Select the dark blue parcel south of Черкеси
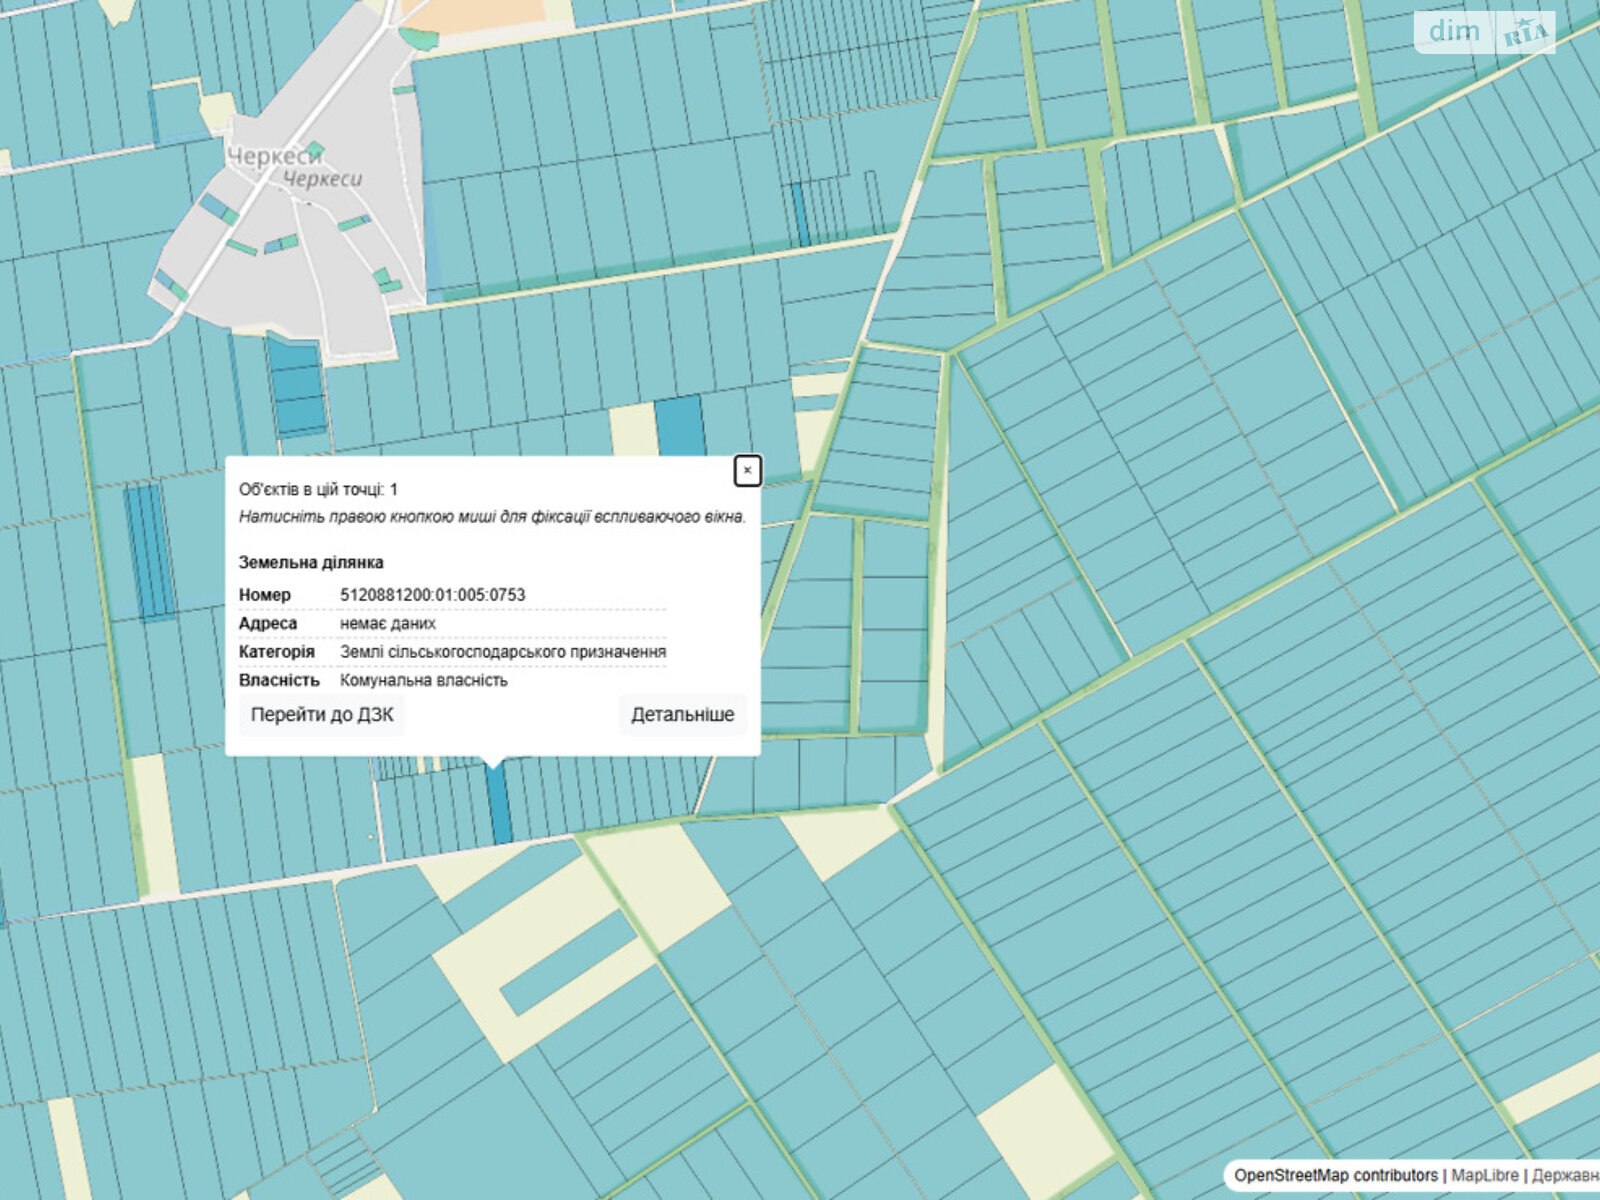 point(297,385)
